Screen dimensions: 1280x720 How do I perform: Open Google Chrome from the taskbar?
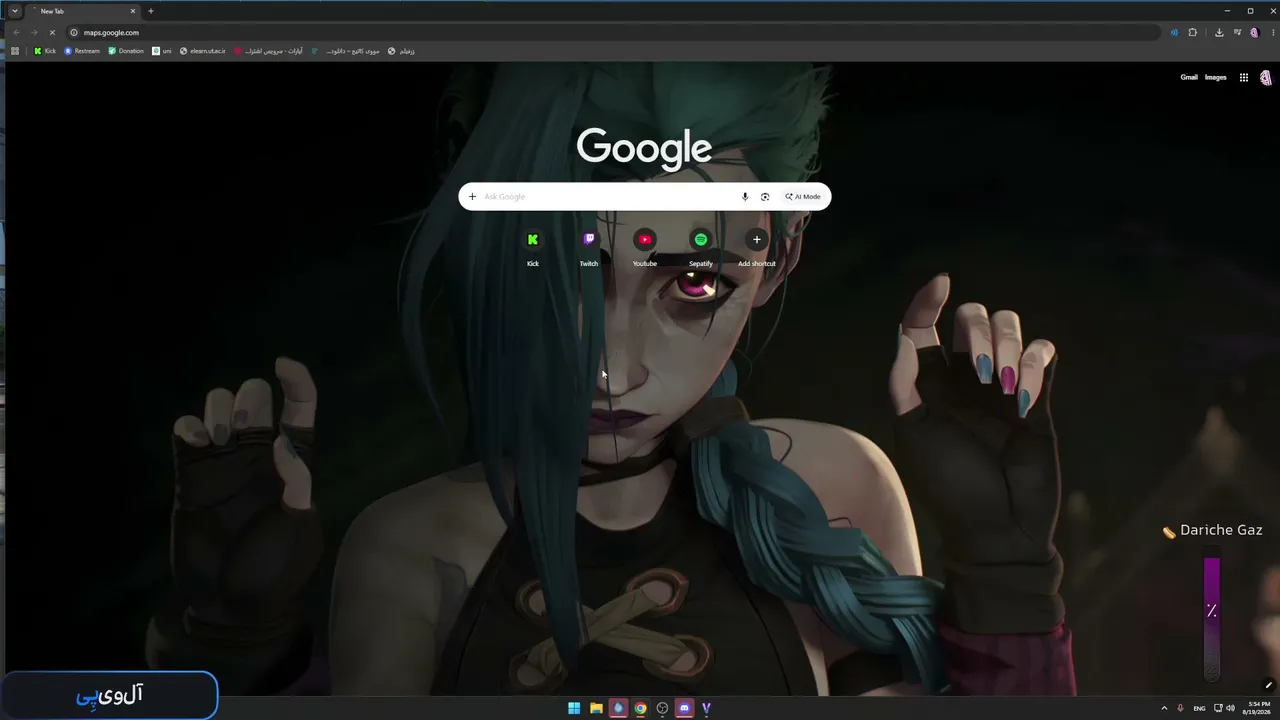[x=640, y=708]
